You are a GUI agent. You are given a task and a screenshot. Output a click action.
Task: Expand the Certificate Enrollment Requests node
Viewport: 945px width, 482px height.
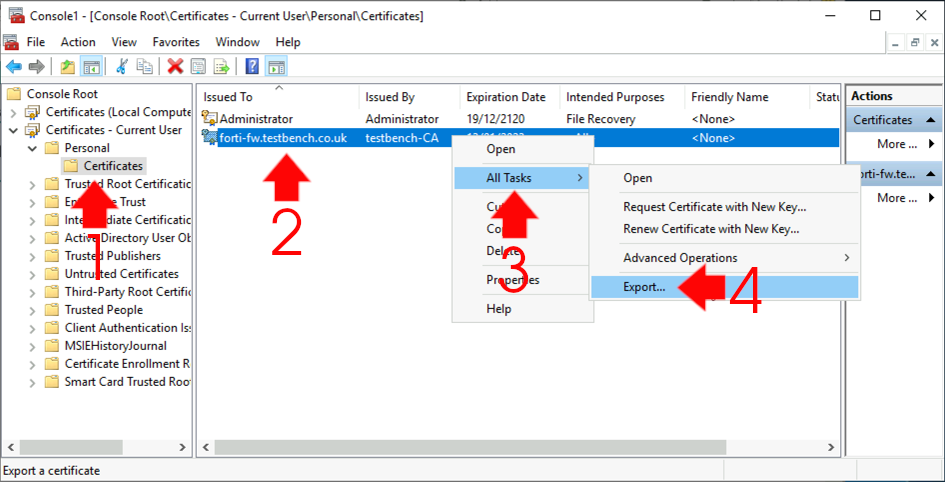(33, 364)
